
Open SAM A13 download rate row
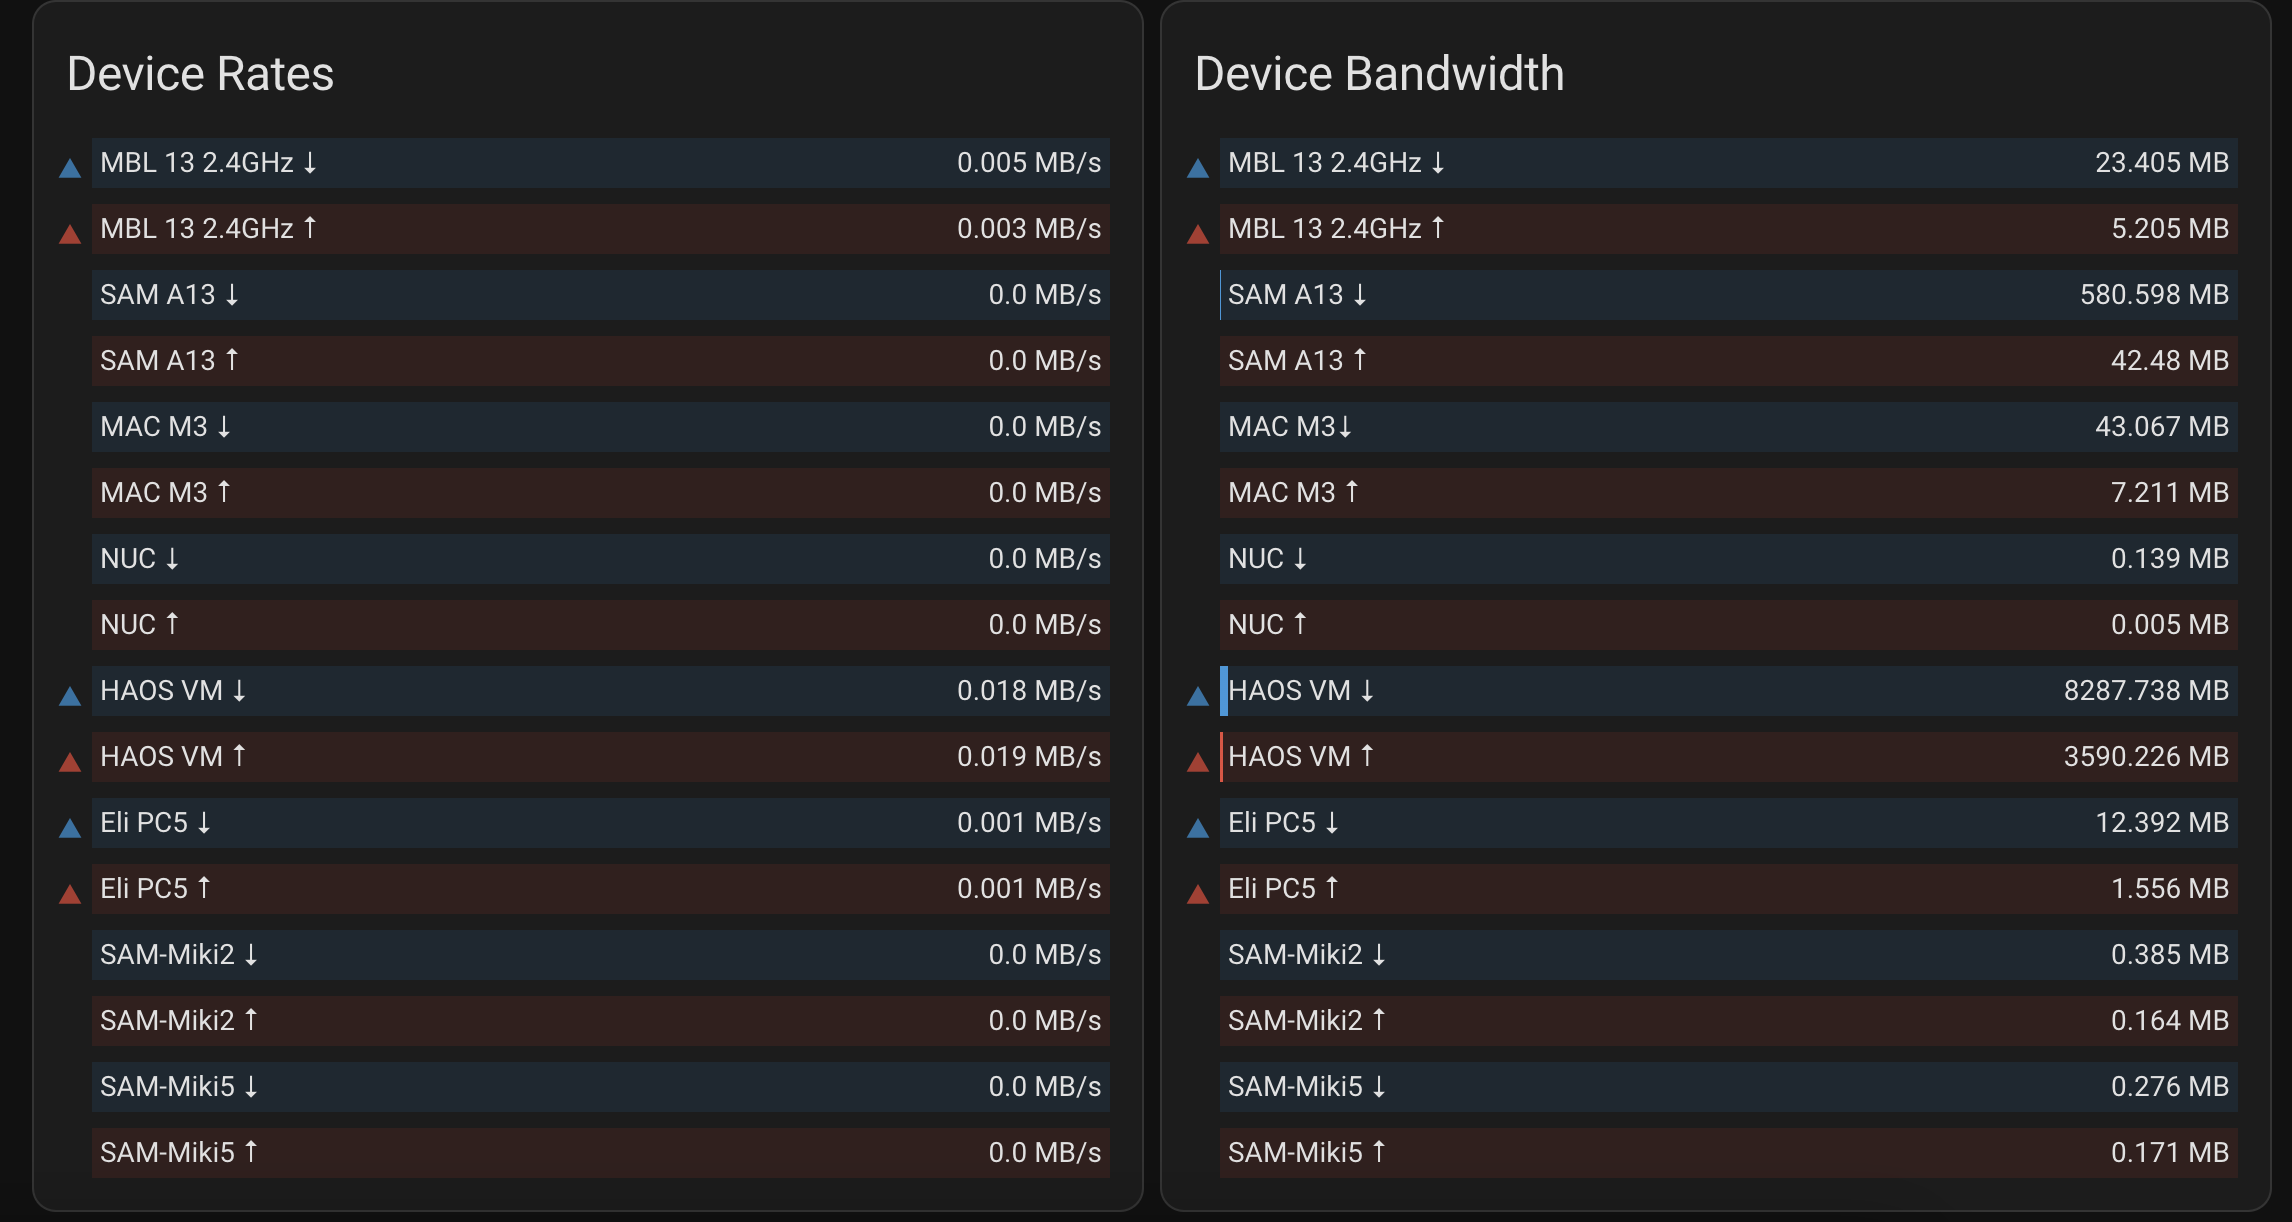(600, 295)
